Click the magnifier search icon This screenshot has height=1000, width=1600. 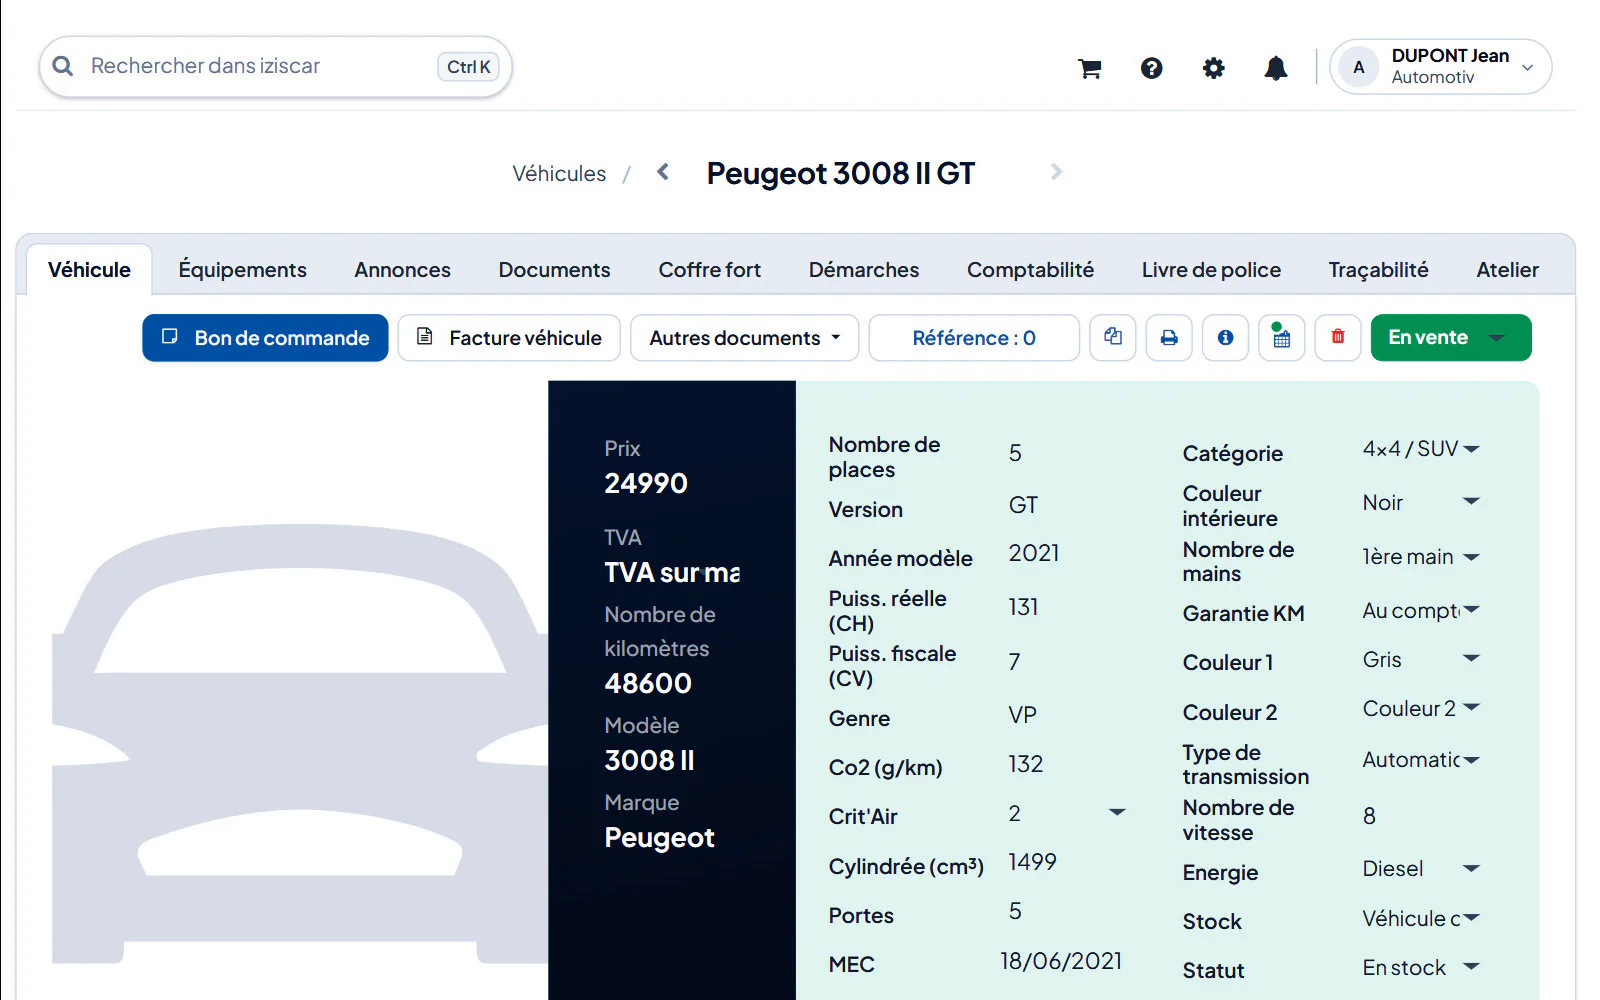click(x=63, y=66)
